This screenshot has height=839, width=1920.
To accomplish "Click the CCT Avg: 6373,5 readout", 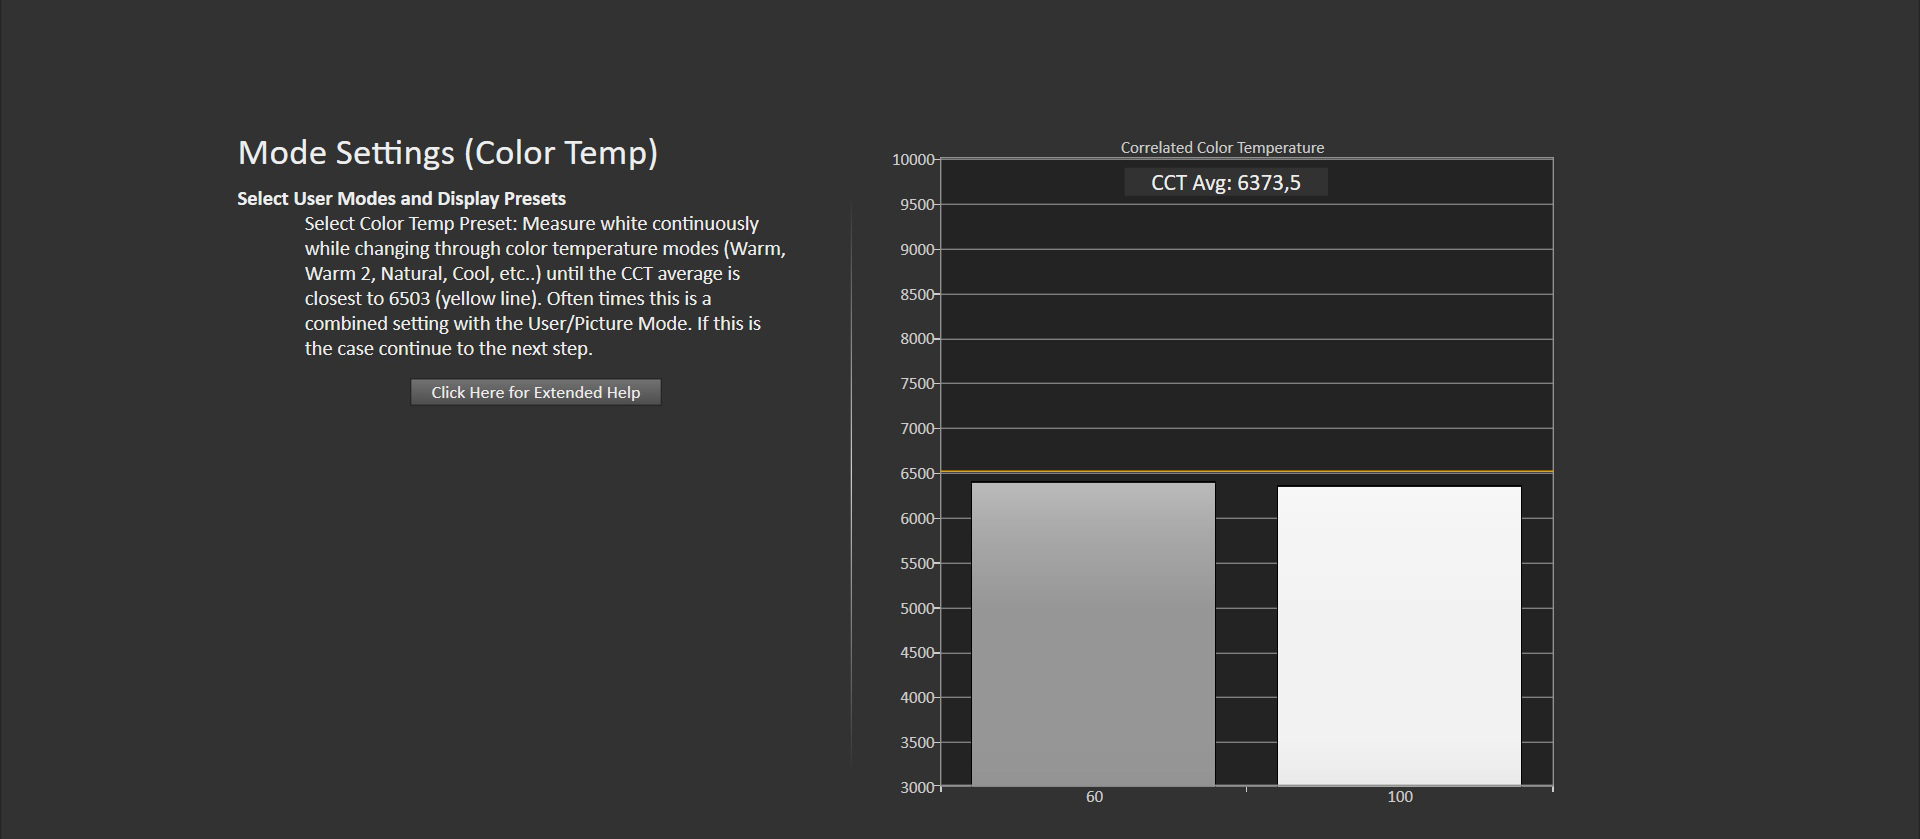I will [x=1225, y=183].
